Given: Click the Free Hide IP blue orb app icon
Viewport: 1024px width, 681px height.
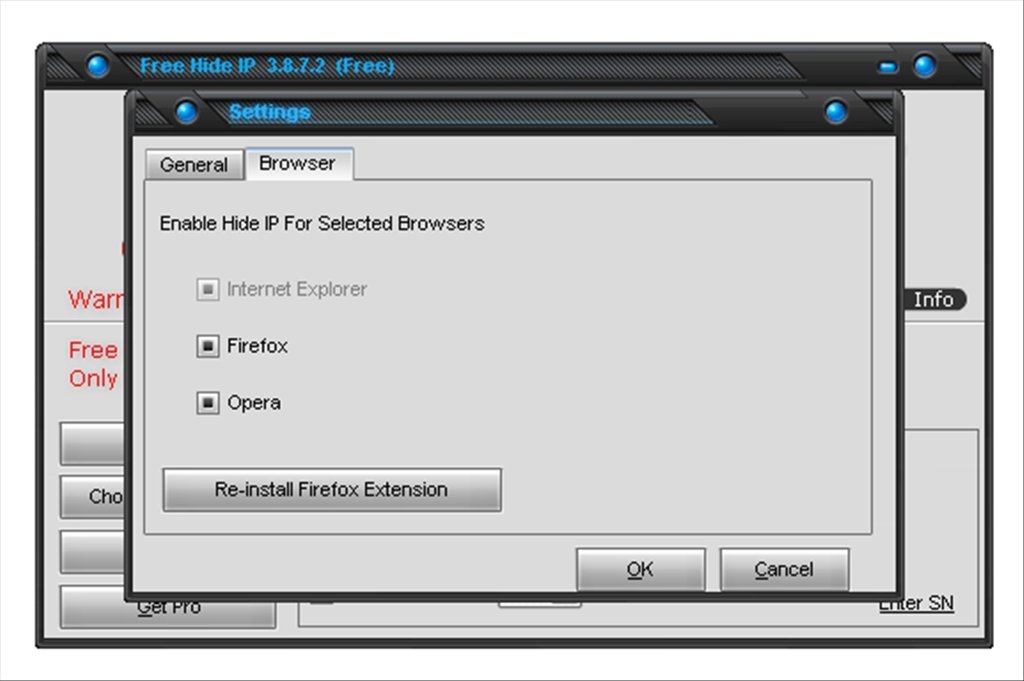Looking at the screenshot, I should click(98, 66).
